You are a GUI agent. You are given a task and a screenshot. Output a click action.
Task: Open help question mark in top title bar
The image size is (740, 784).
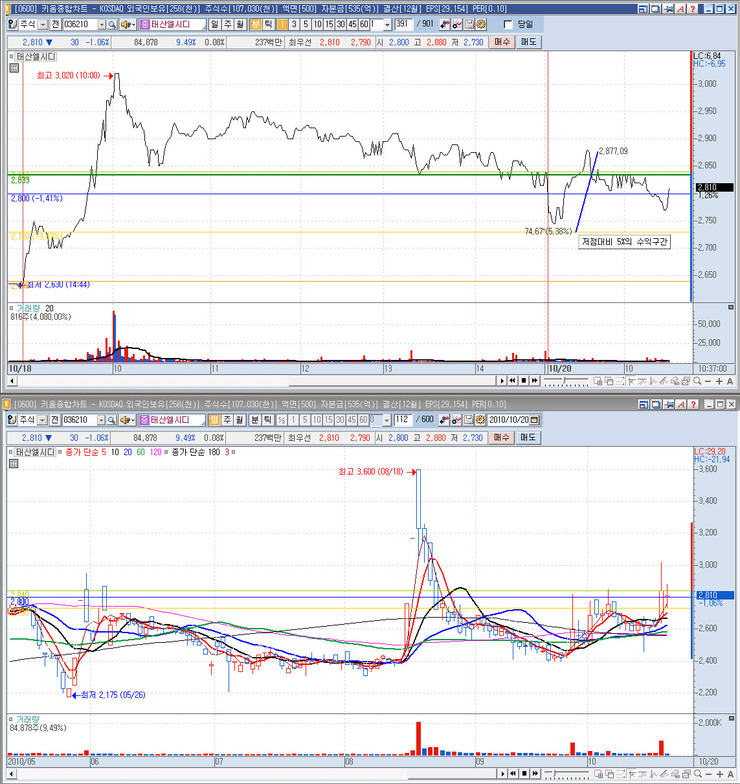692,9
